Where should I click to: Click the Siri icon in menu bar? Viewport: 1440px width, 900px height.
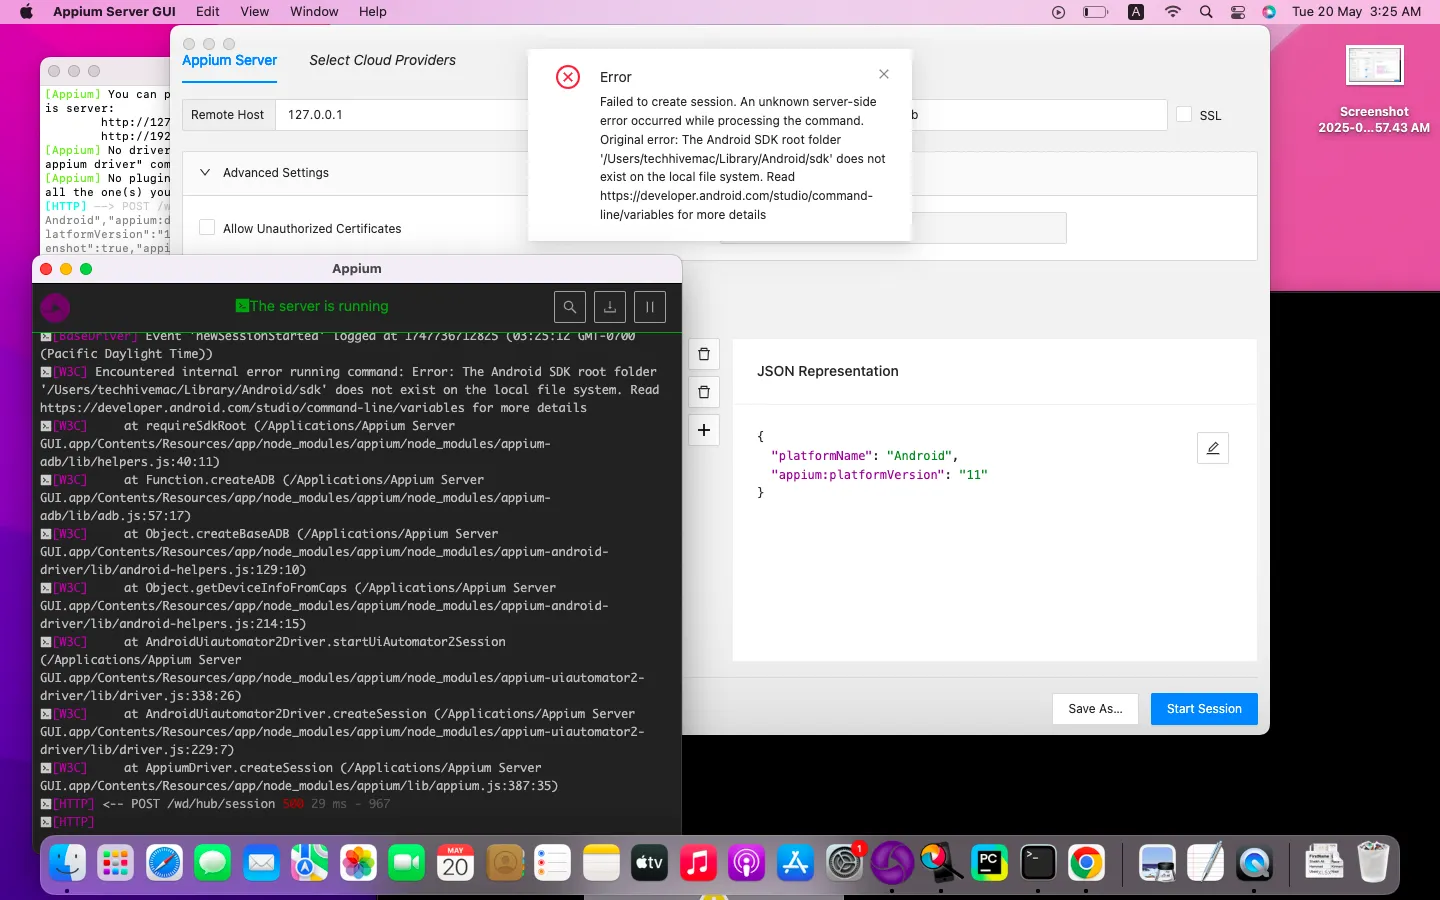pyautogui.click(x=1269, y=12)
